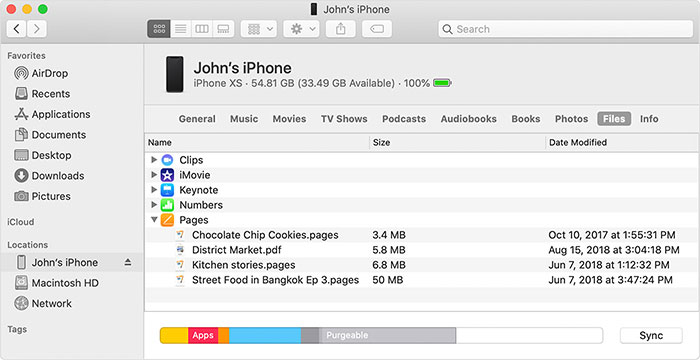
Task: Eject John's iPhone
Action: 128,263
